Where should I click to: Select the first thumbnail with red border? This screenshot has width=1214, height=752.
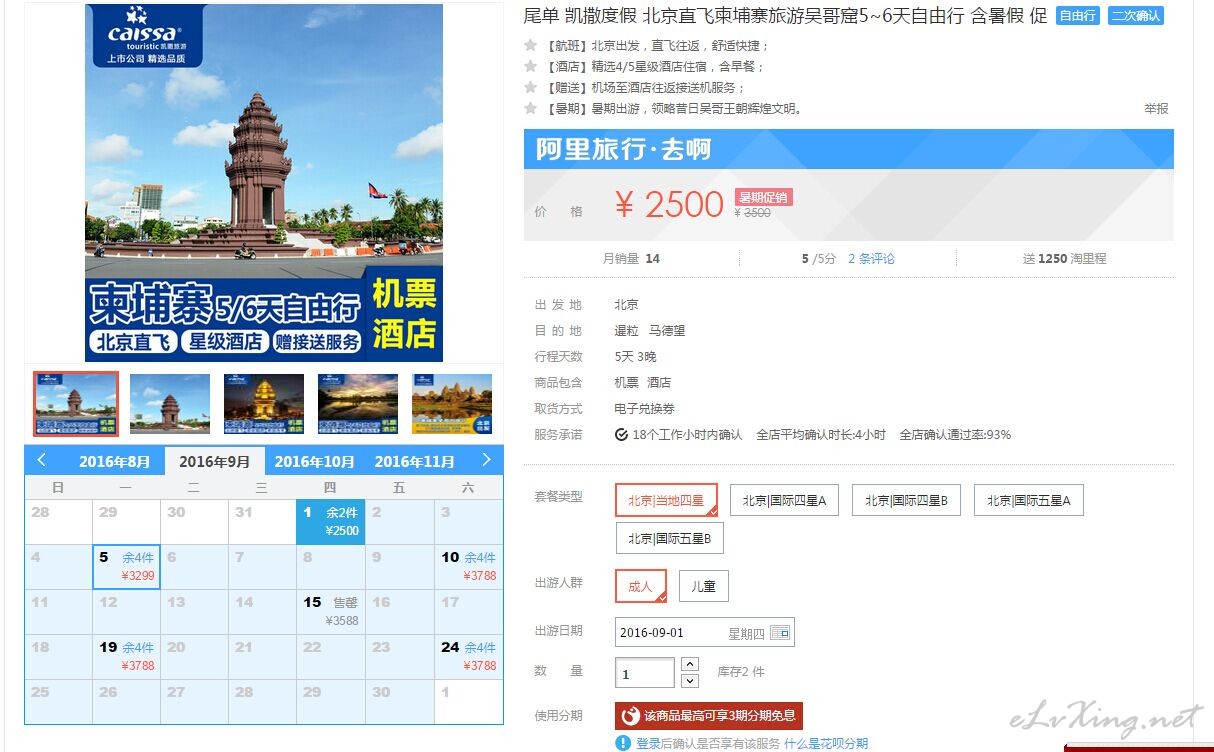click(x=76, y=404)
